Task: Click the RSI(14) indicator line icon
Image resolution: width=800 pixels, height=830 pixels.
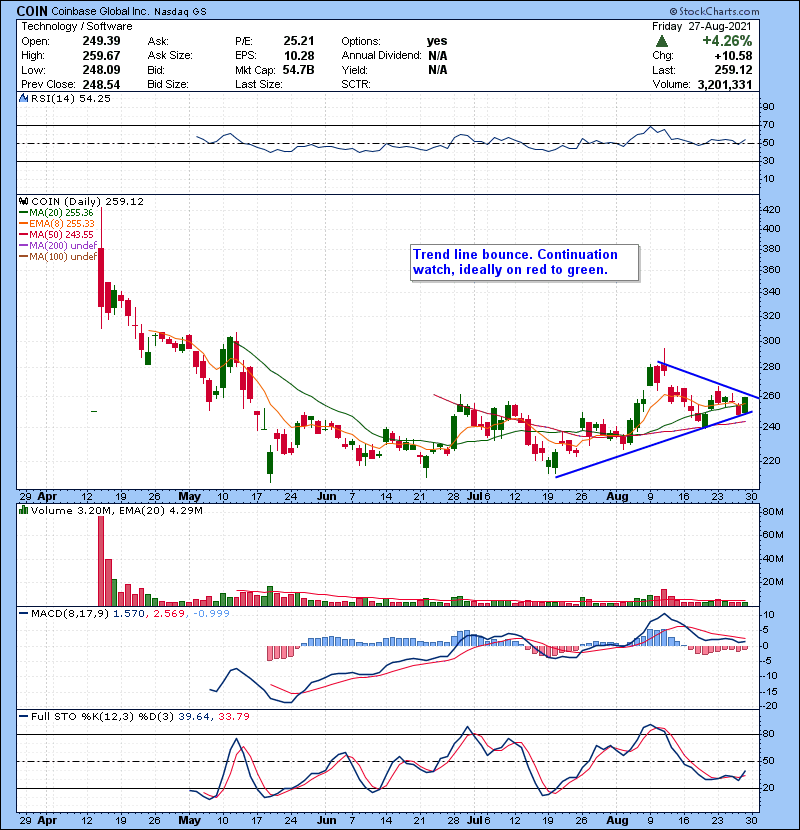Action: click(23, 98)
